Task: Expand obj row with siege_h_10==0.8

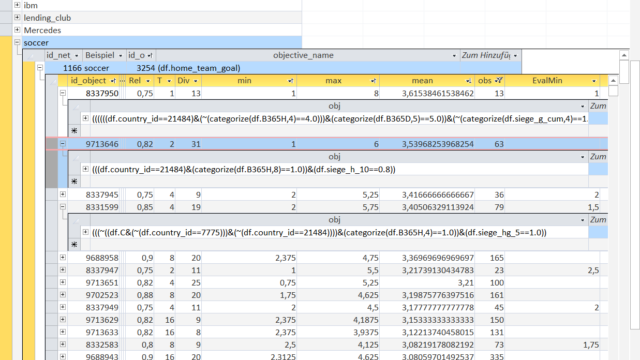Action: tap(85, 169)
